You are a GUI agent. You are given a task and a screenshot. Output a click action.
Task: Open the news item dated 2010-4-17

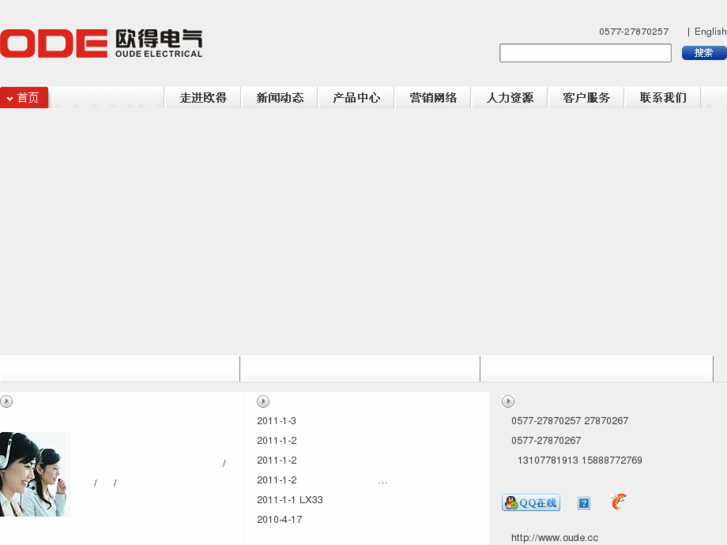point(280,519)
